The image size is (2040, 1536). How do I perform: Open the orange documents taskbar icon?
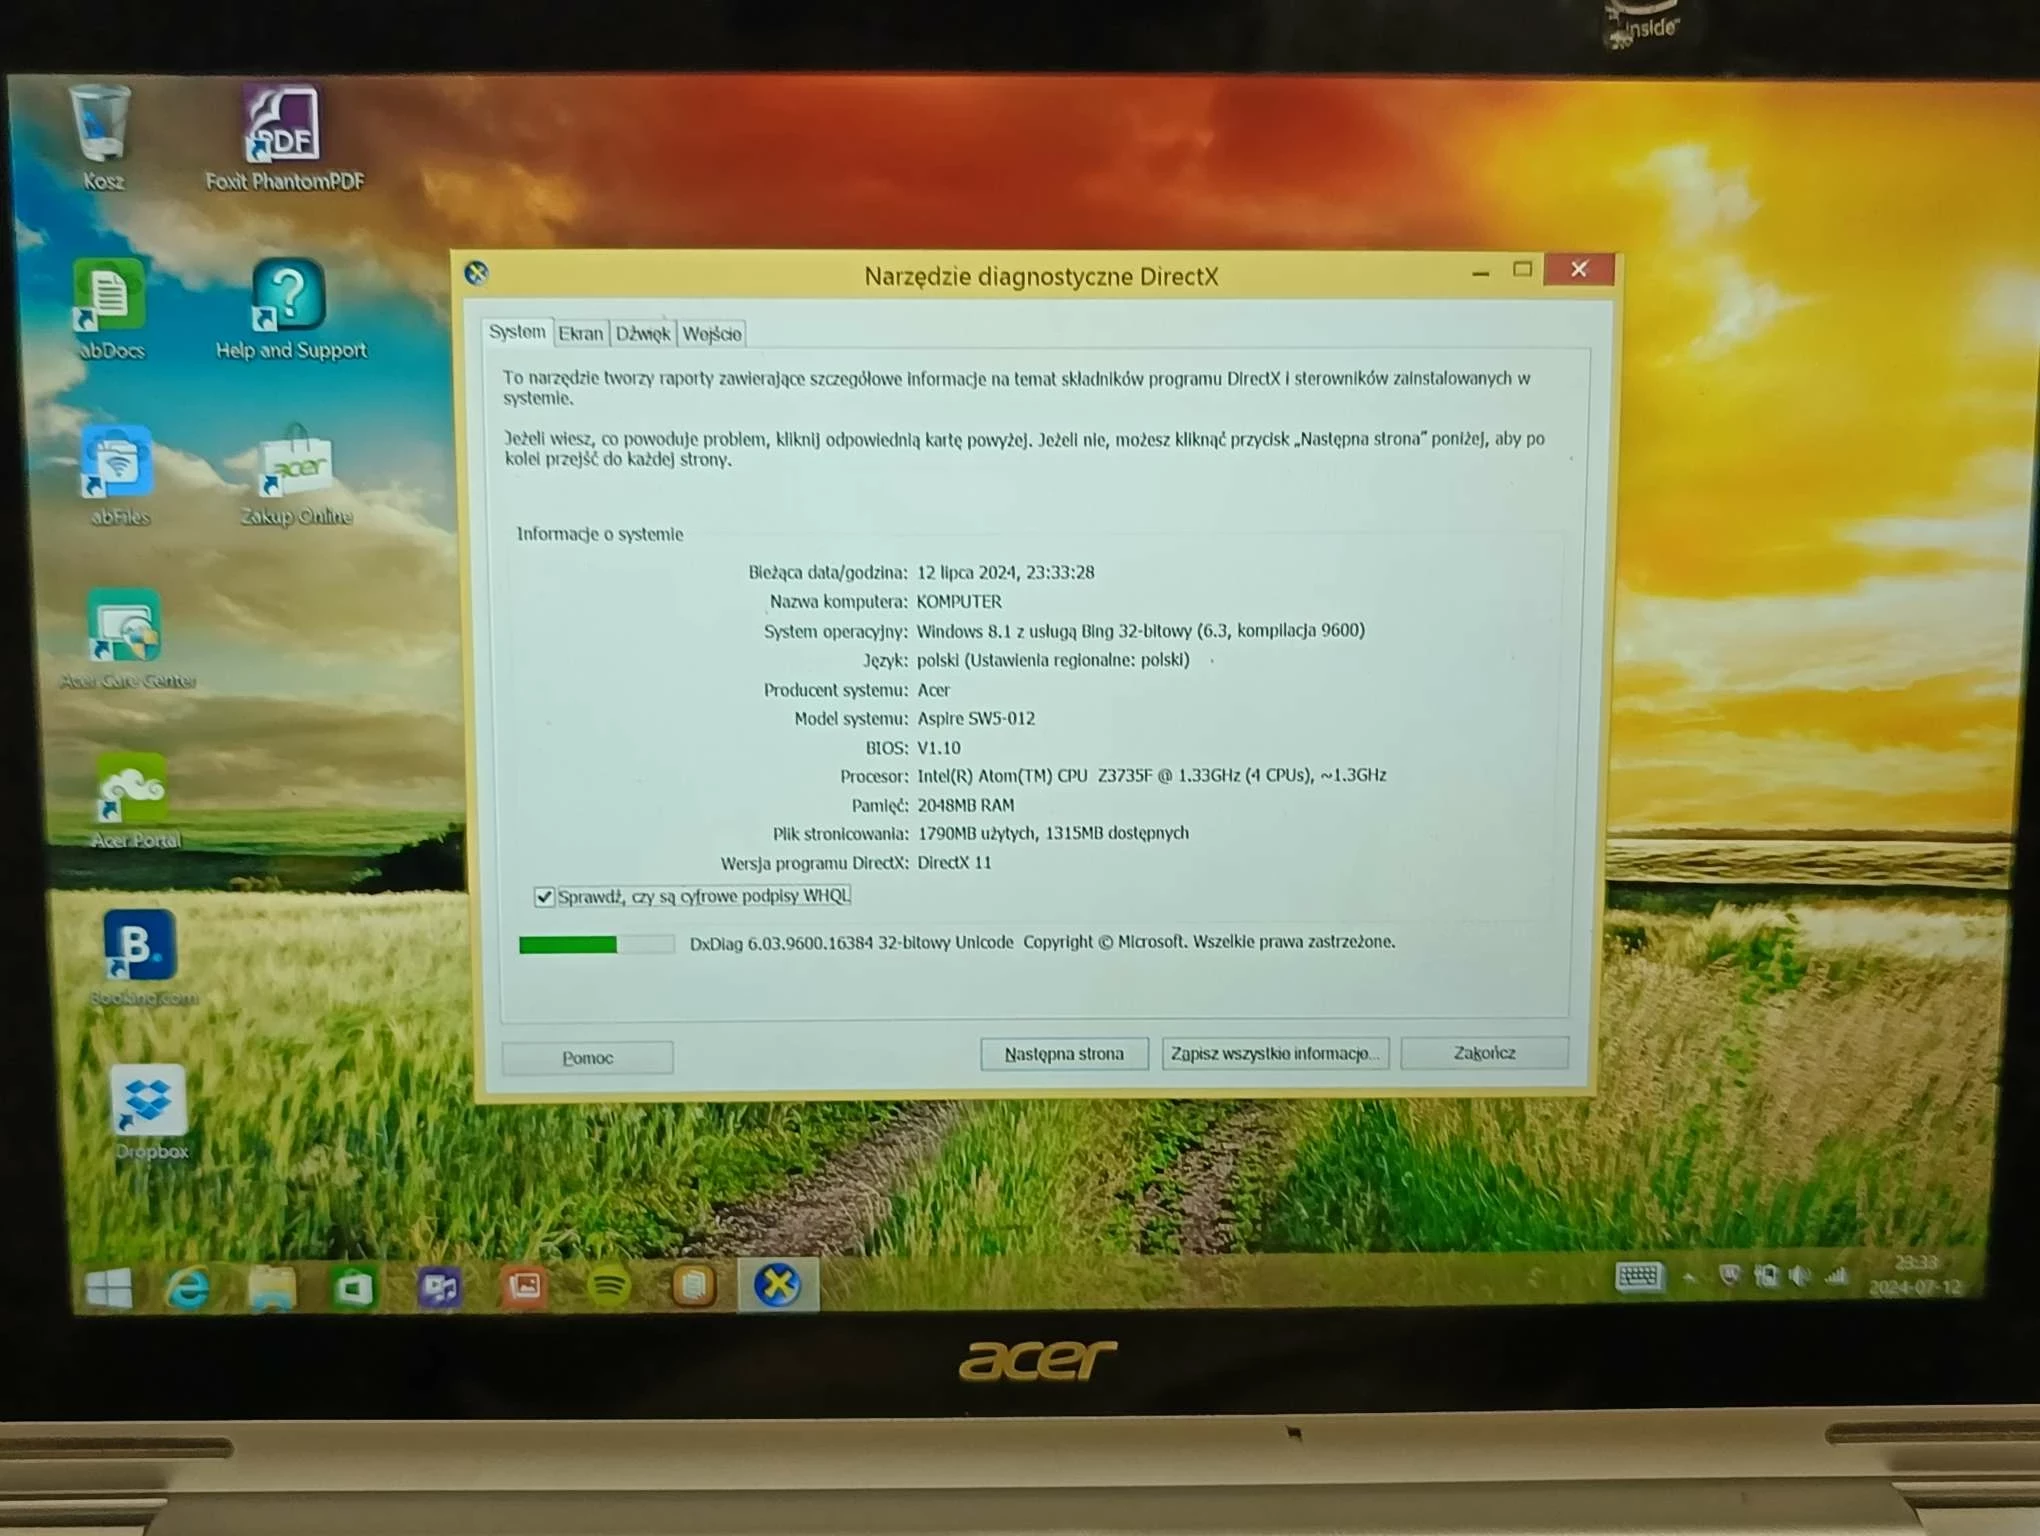click(x=693, y=1286)
